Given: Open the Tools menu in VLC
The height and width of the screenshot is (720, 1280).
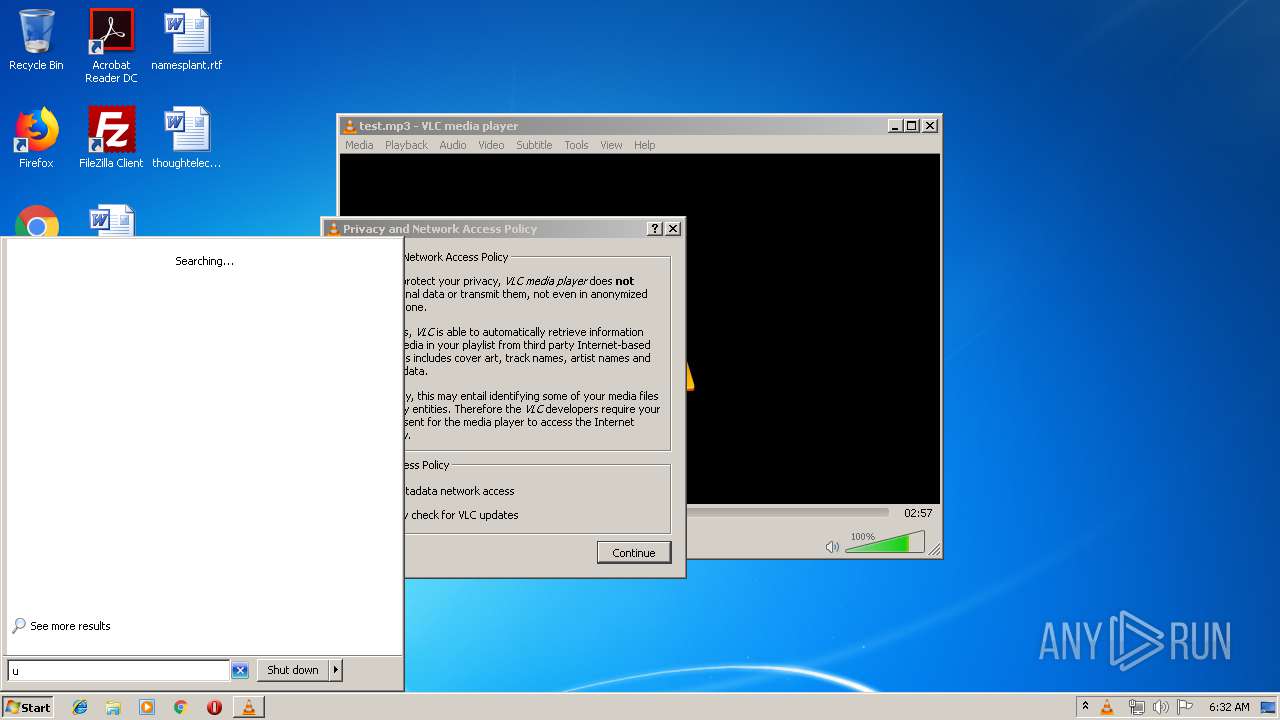Looking at the screenshot, I should pyautogui.click(x=576, y=145).
